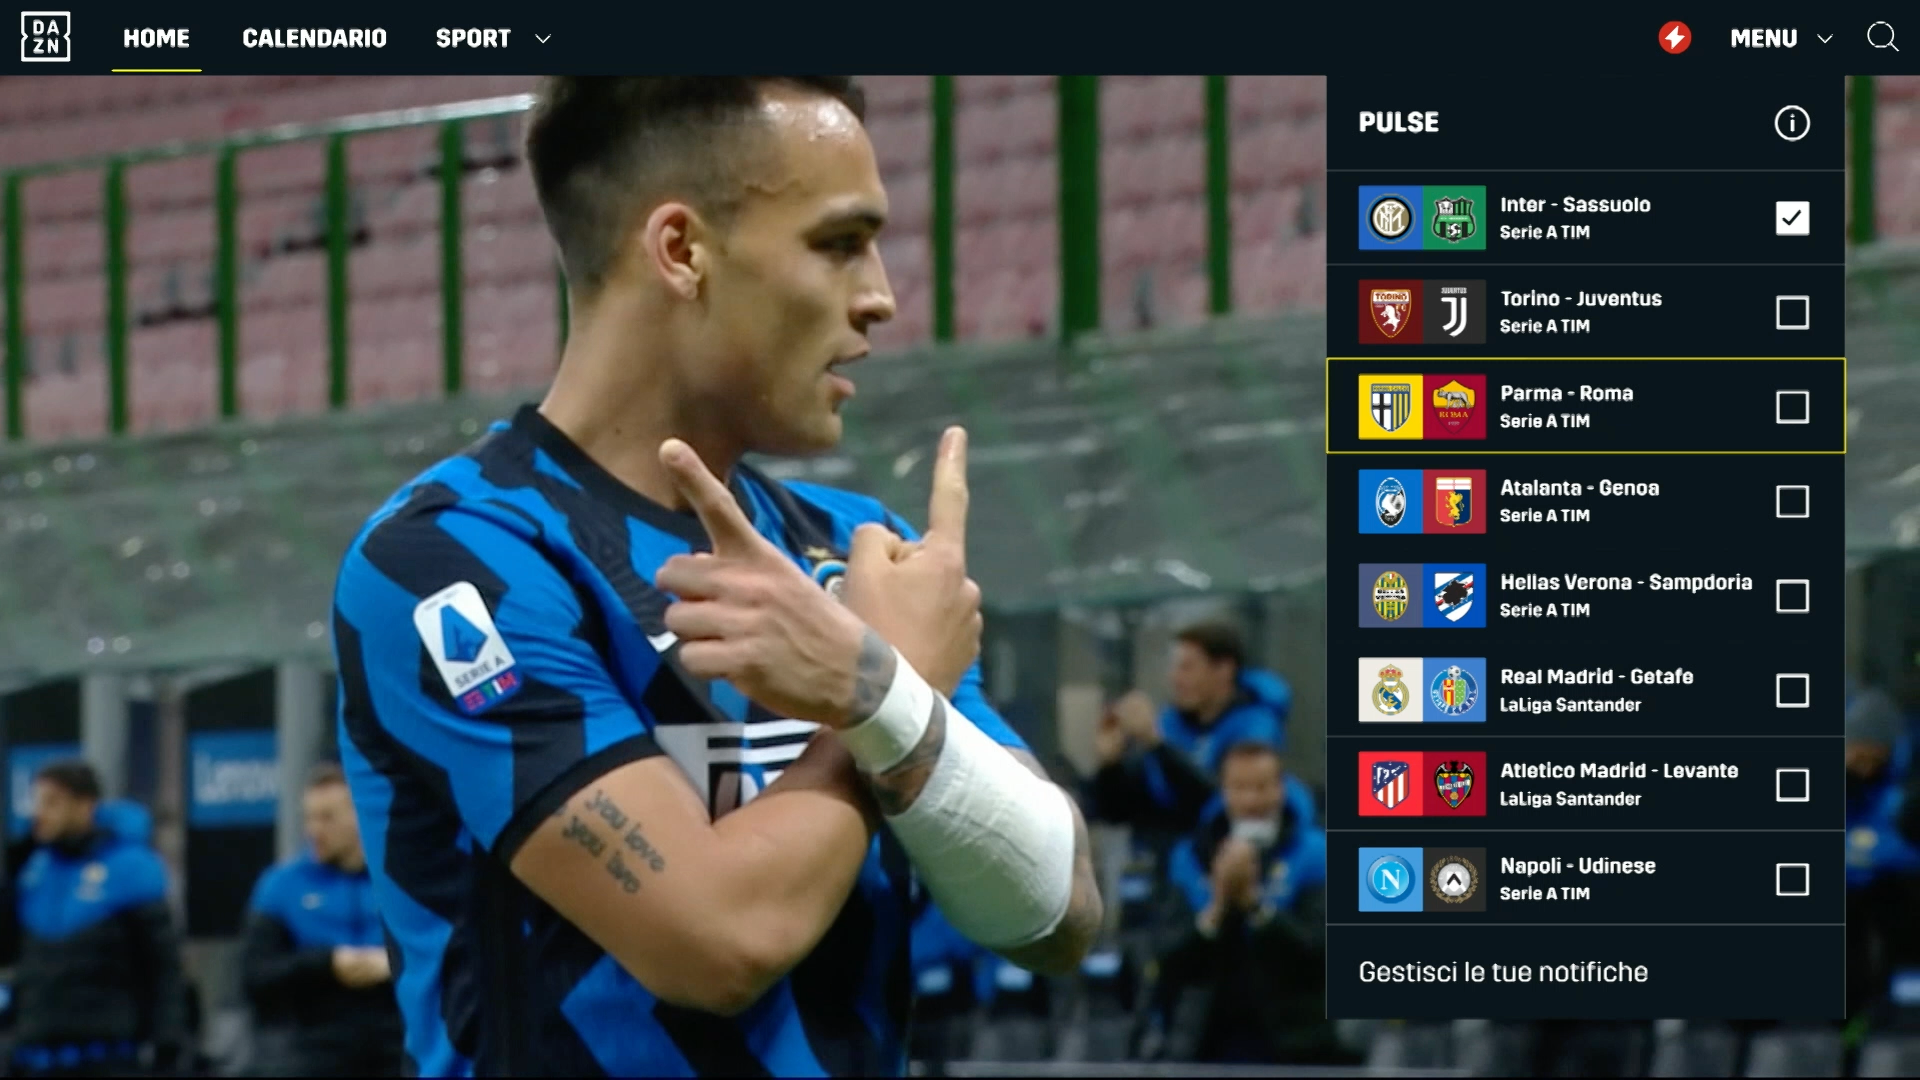This screenshot has width=1920, height=1080.
Task: Tick the Atalanta - Genoa checkbox
Action: 1792,501
